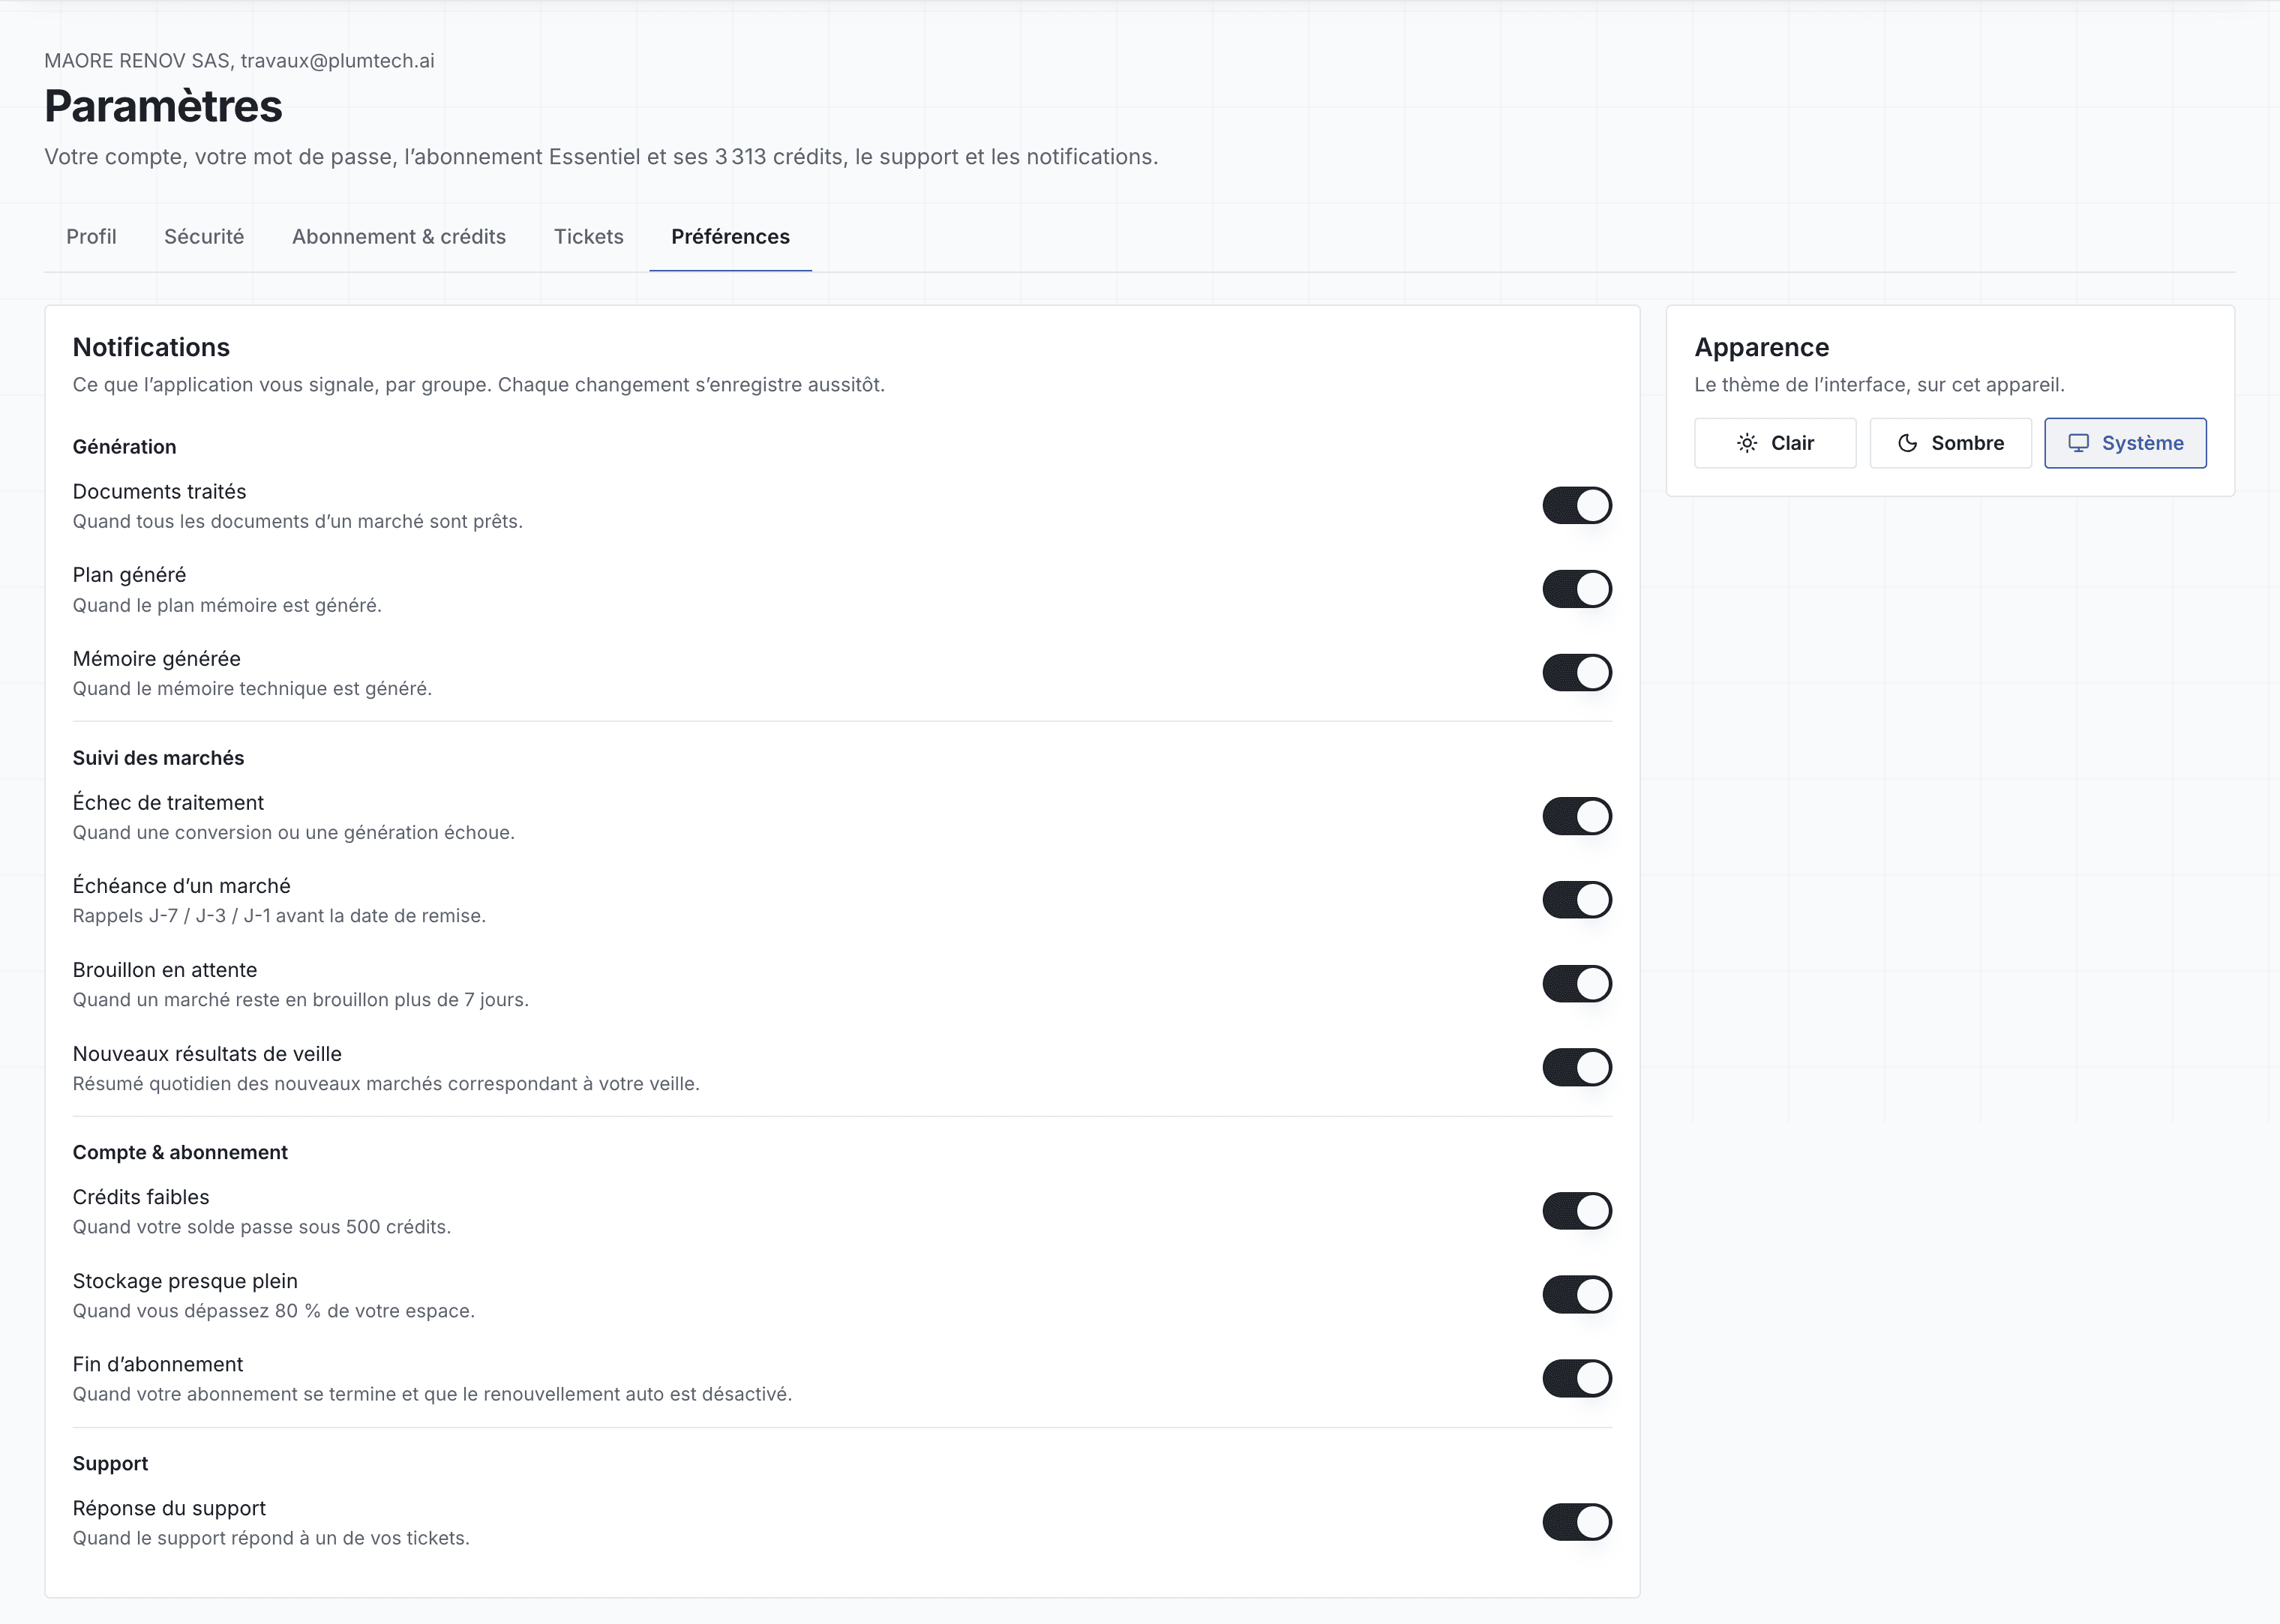Switch off Brouillon en attente notification
The image size is (2280, 1624).
[x=1576, y=984]
